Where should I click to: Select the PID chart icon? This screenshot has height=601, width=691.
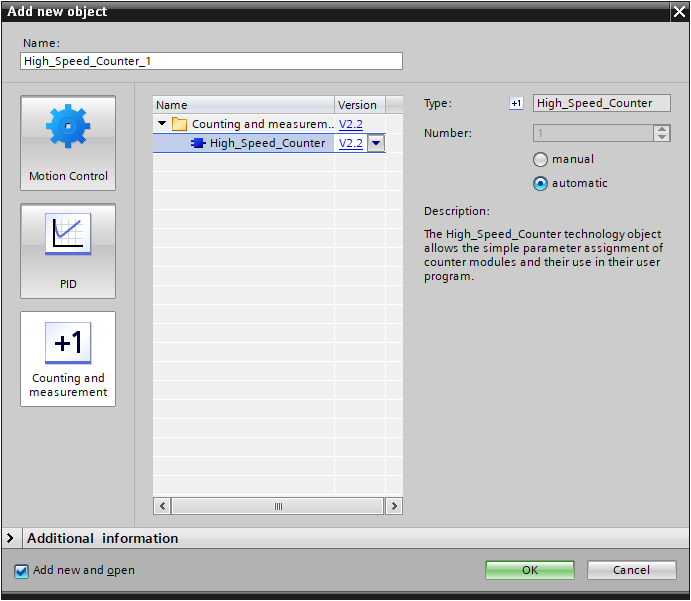click(x=68, y=234)
